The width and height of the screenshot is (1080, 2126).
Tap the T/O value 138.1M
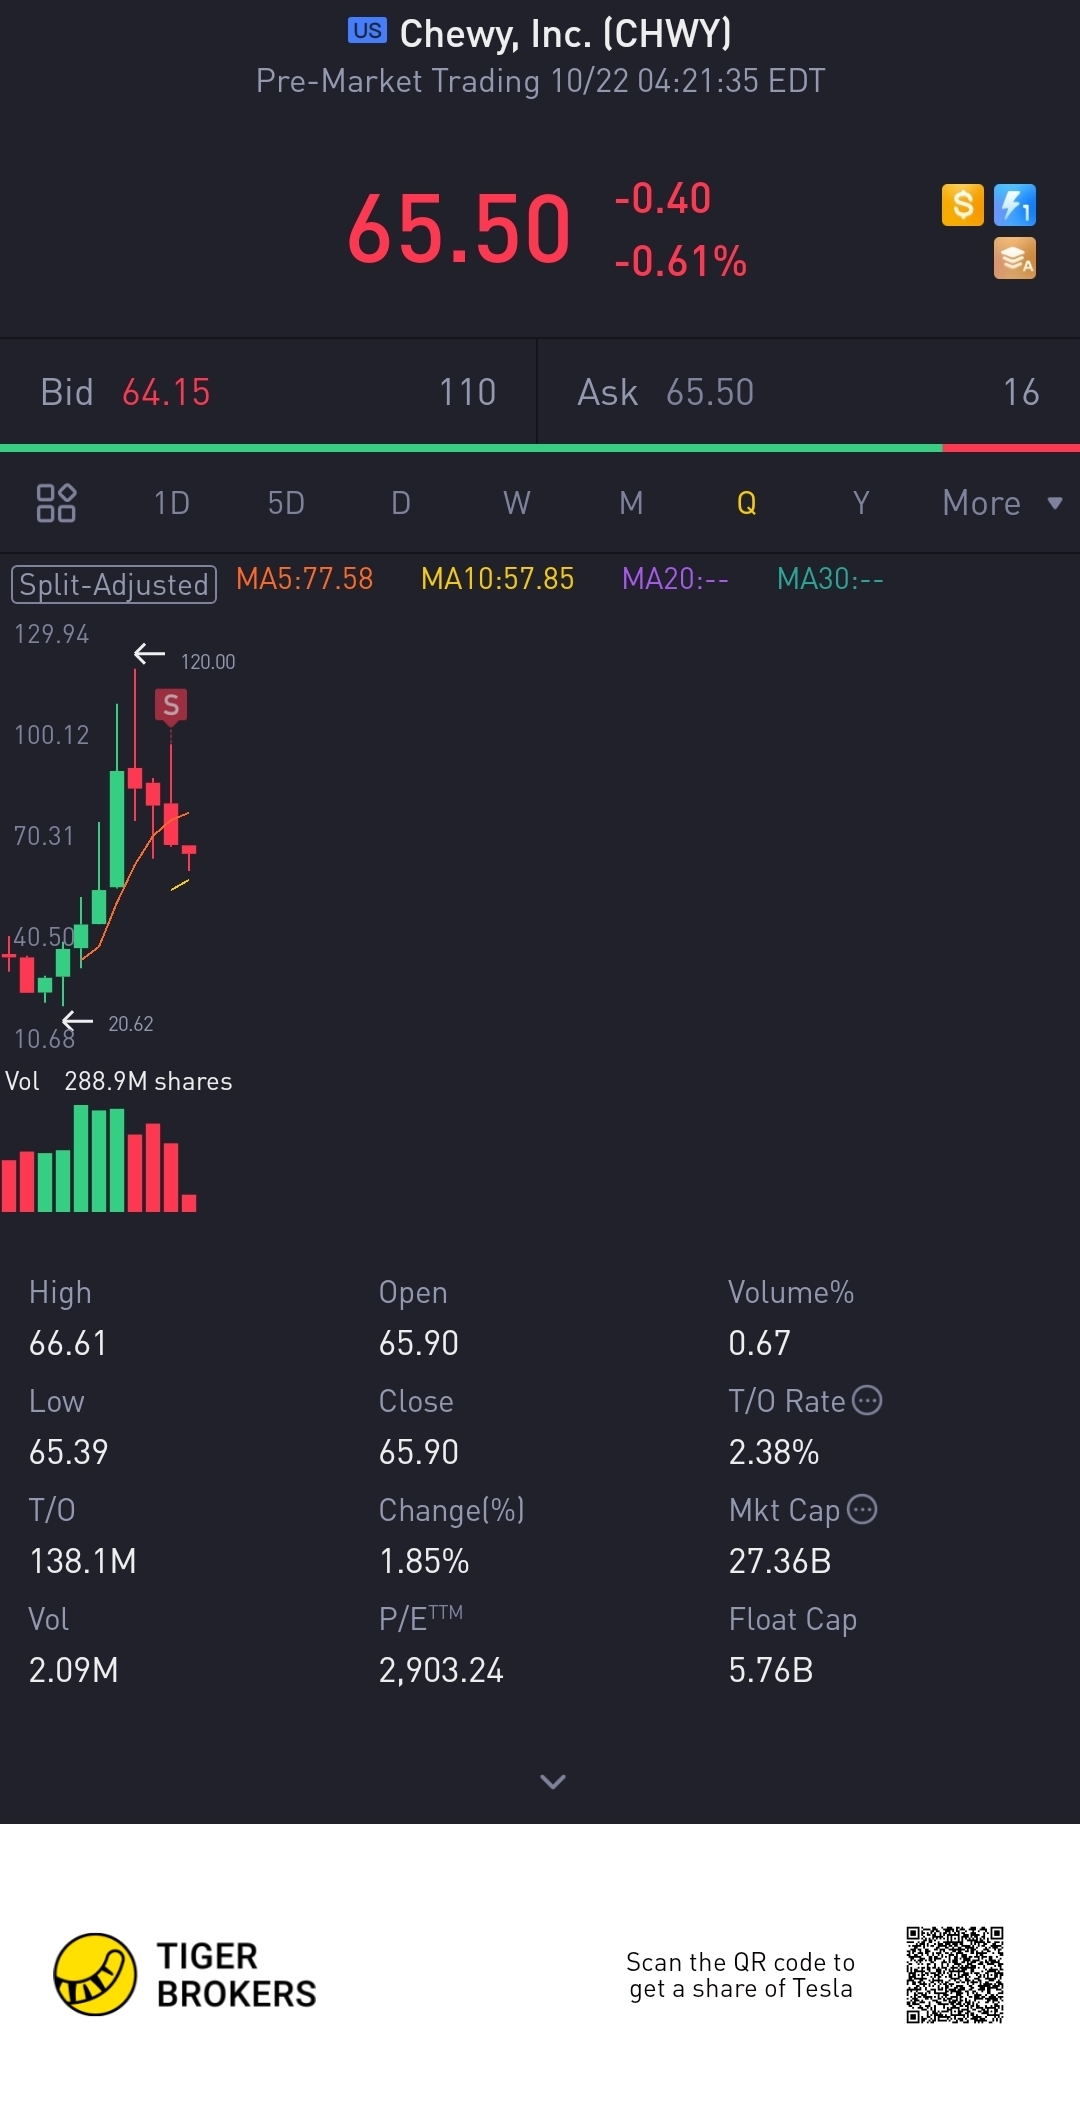[83, 1561]
